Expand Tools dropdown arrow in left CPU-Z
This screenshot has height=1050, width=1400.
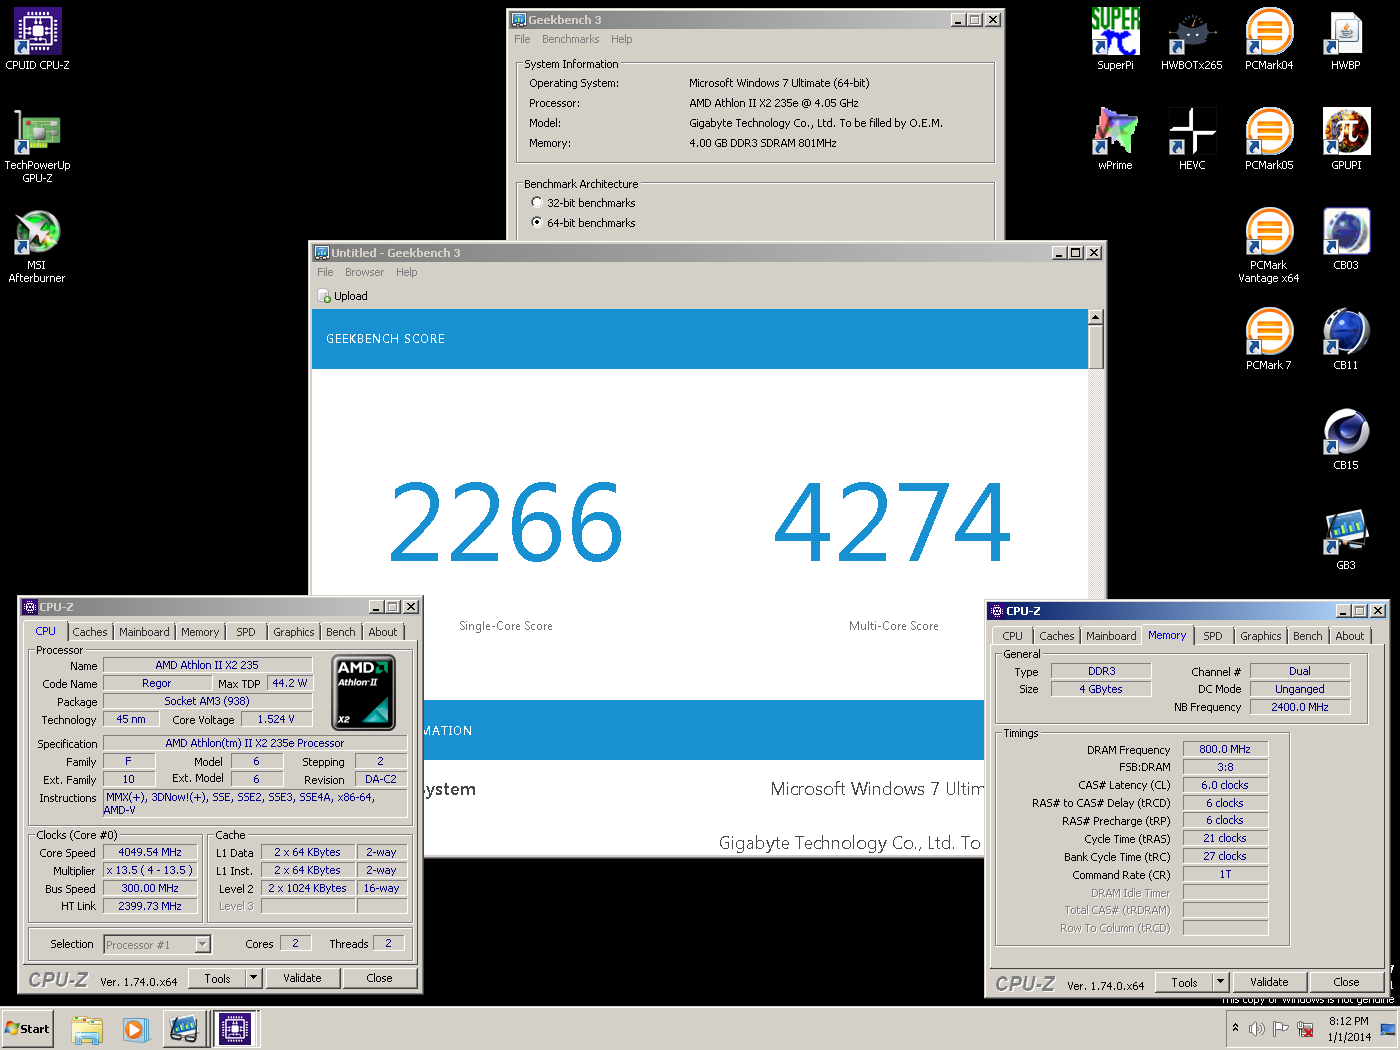tap(254, 978)
